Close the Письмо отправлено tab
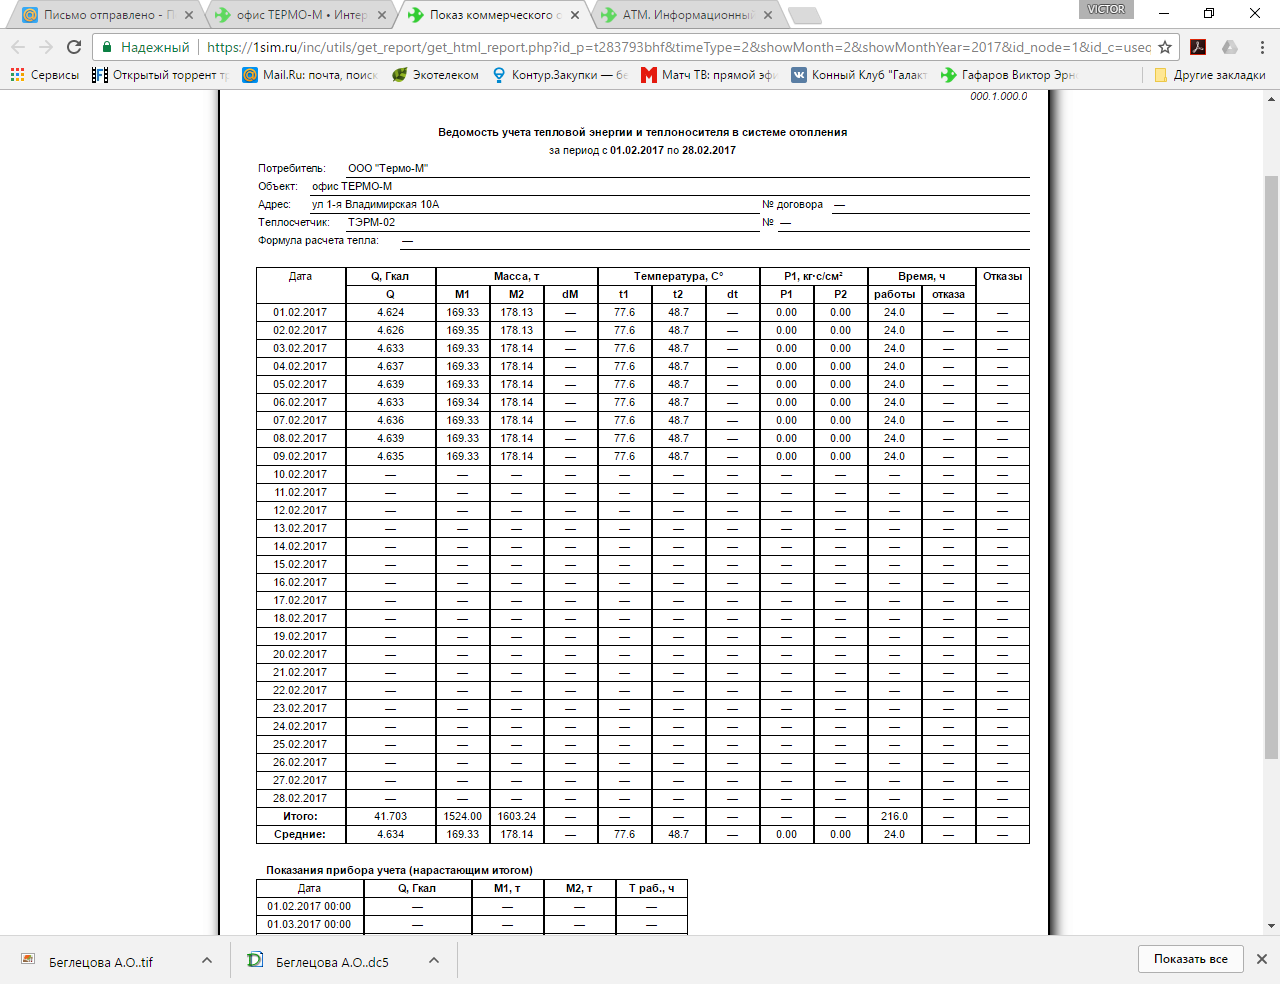 189,15
